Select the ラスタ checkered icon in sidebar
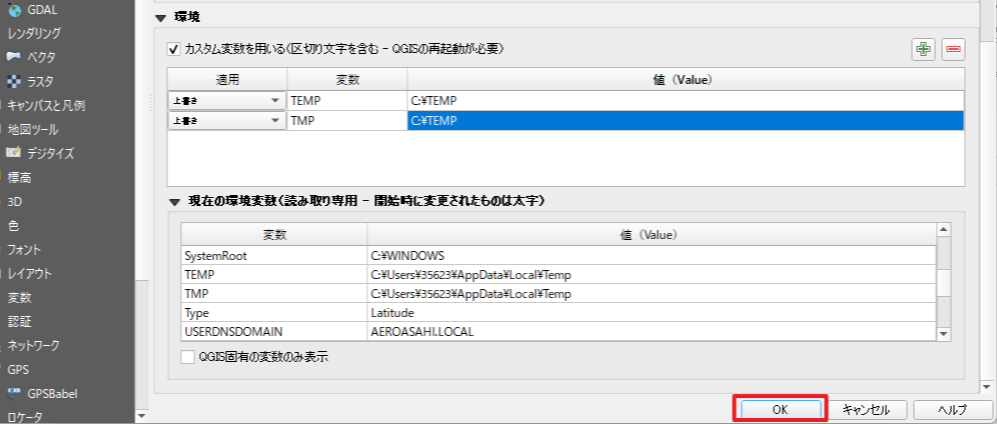The image size is (997, 424). tap(15, 81)
